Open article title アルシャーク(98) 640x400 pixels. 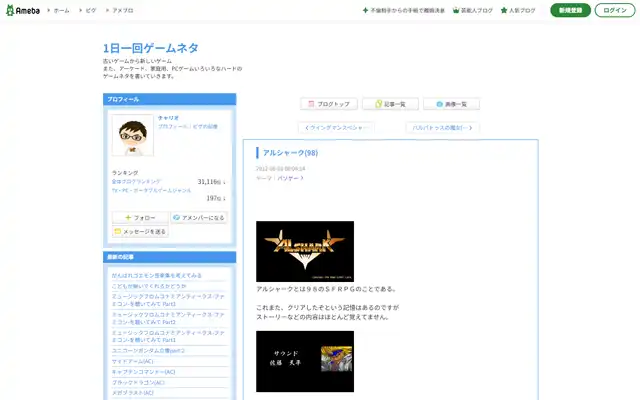tap(290, 153)
